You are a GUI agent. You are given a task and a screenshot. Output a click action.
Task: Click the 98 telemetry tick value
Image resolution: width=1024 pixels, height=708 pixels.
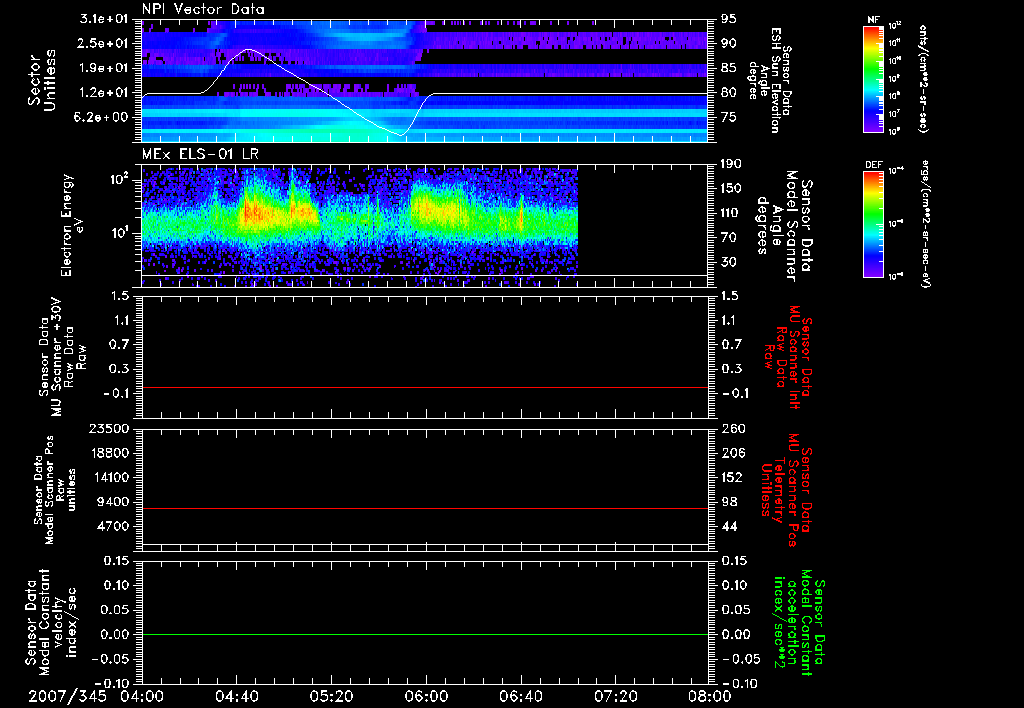pos(729,502)
